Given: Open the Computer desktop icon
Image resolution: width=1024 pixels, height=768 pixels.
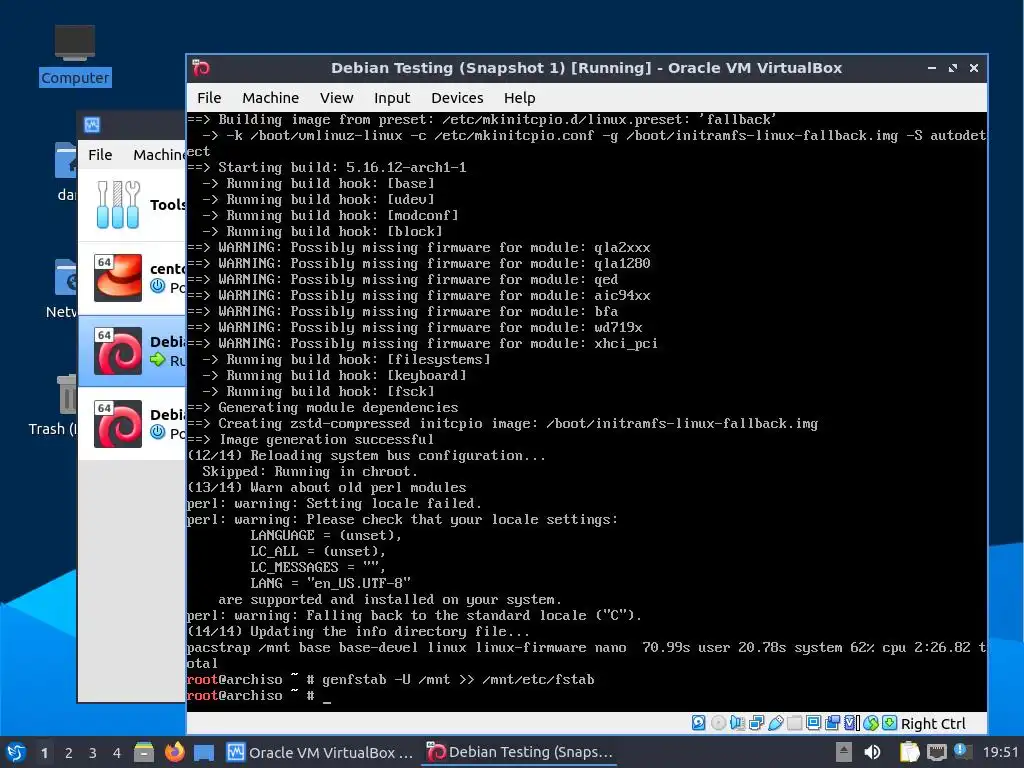Looking at the screenshot, I should (x=74, y=55).
